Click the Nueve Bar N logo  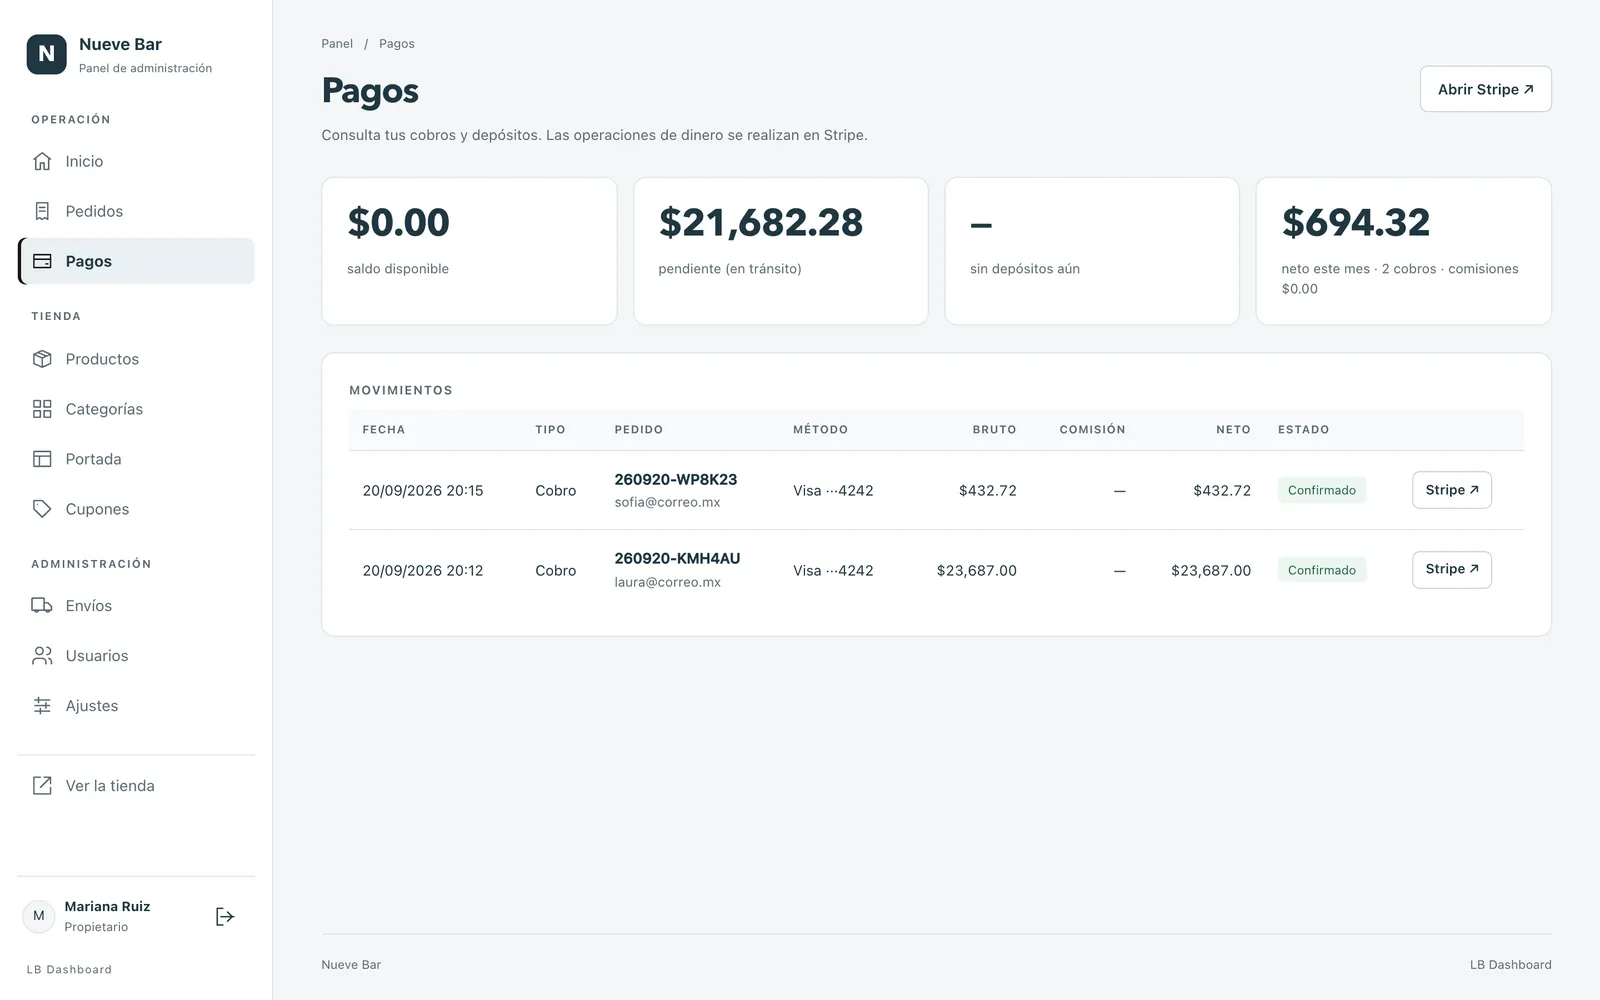point(46,55)
